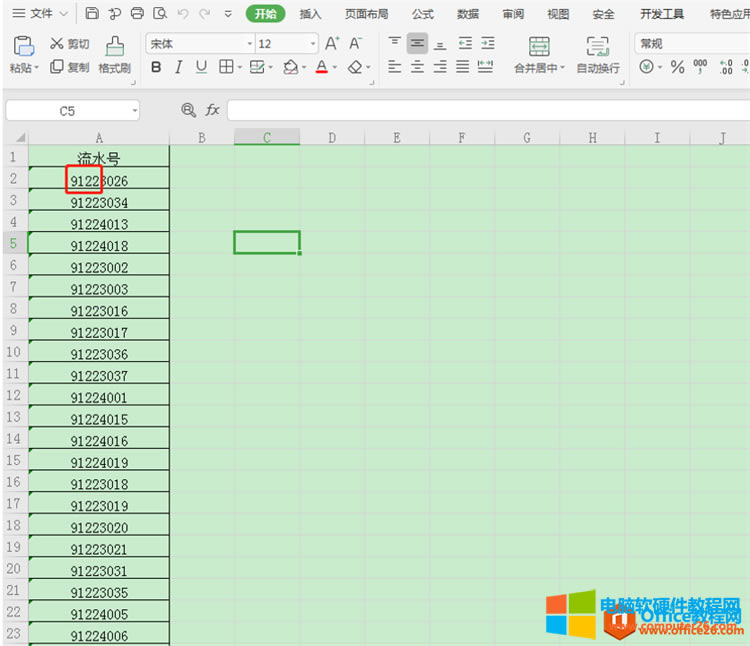Expand the Merge and Center (合并居中) dropdown

click(x=562, y=68)
